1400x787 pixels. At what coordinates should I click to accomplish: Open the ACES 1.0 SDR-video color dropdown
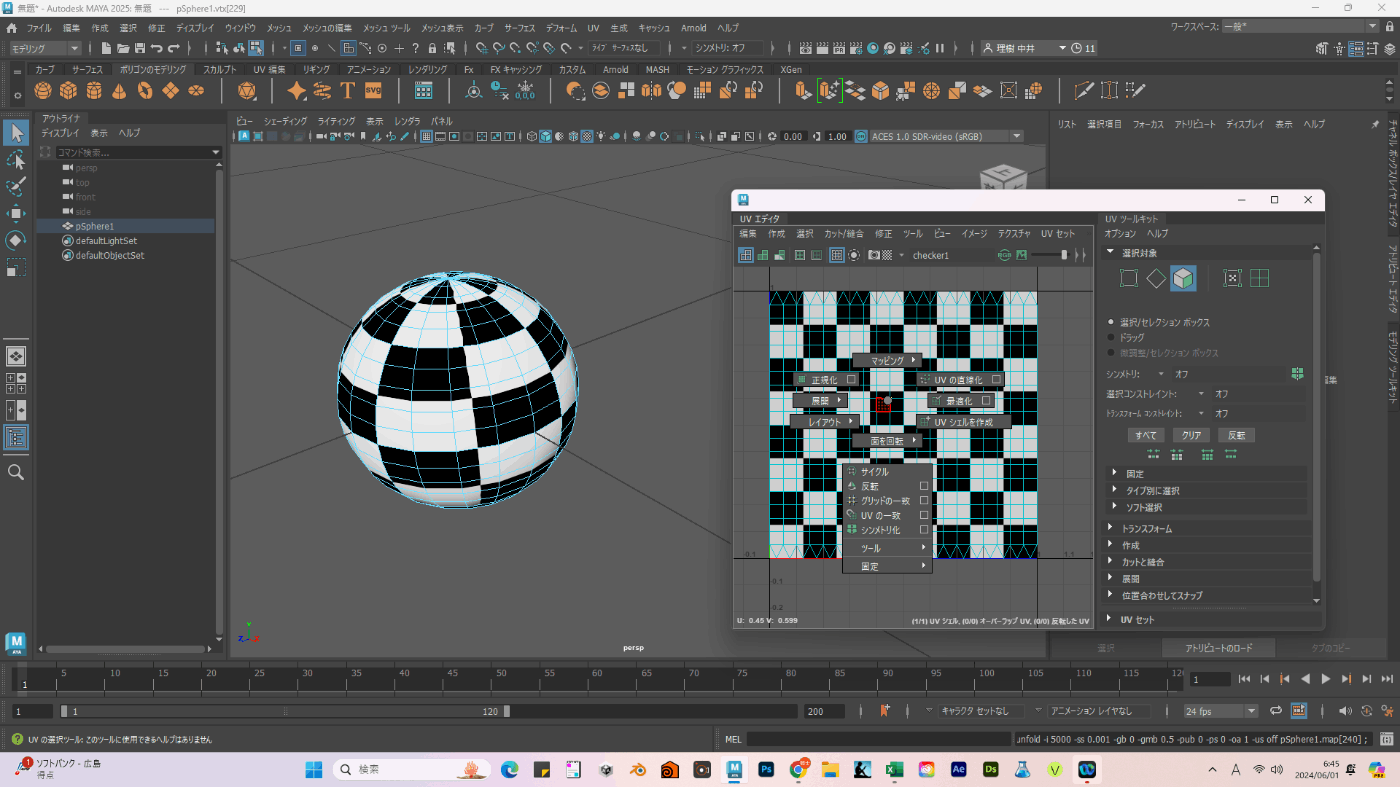946,136
